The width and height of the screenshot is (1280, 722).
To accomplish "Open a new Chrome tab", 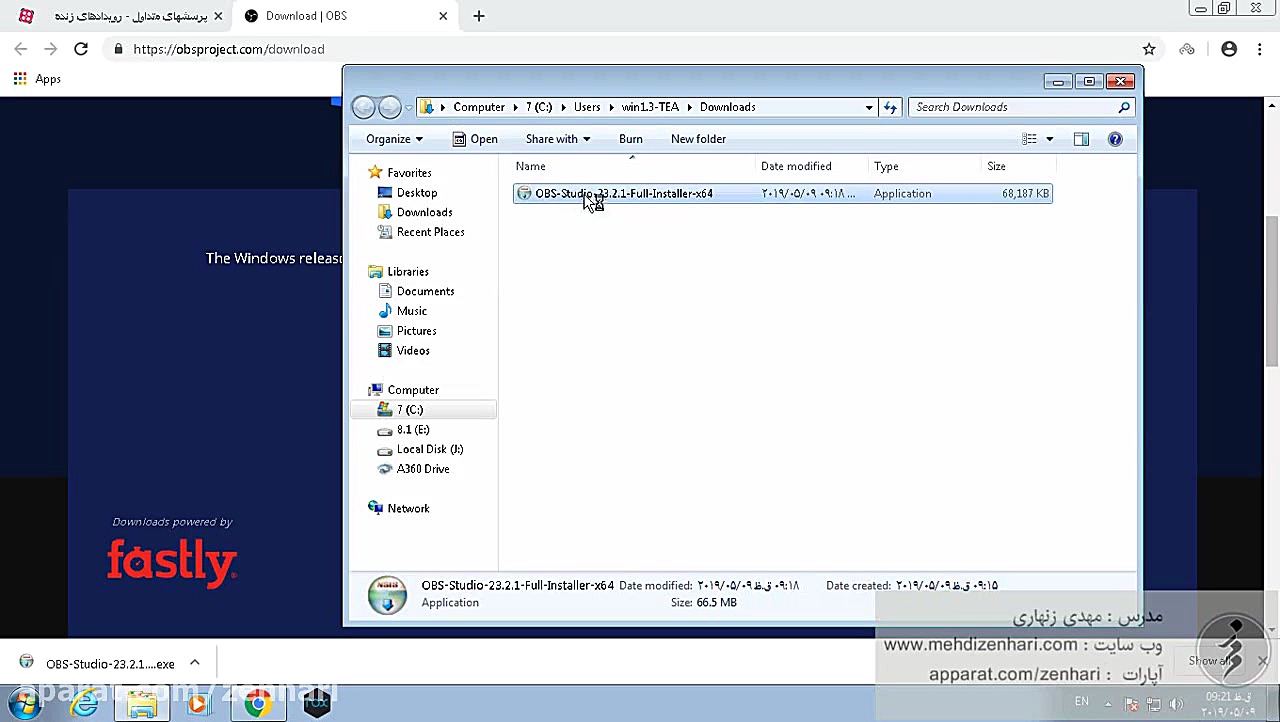I will pyautogui.click(x=479, y=16).
